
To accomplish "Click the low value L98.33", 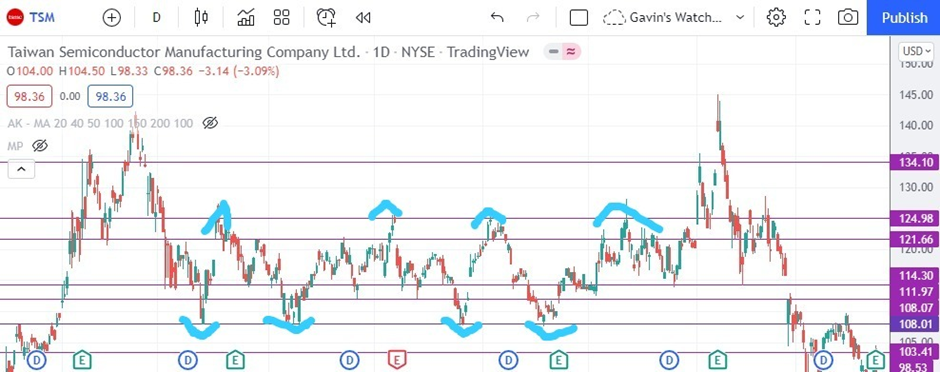I will (130, 71).
